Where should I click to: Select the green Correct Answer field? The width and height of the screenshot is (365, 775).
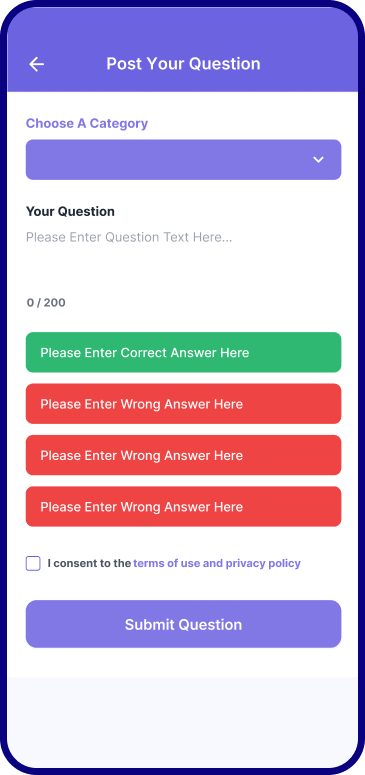tap(183, 352)
